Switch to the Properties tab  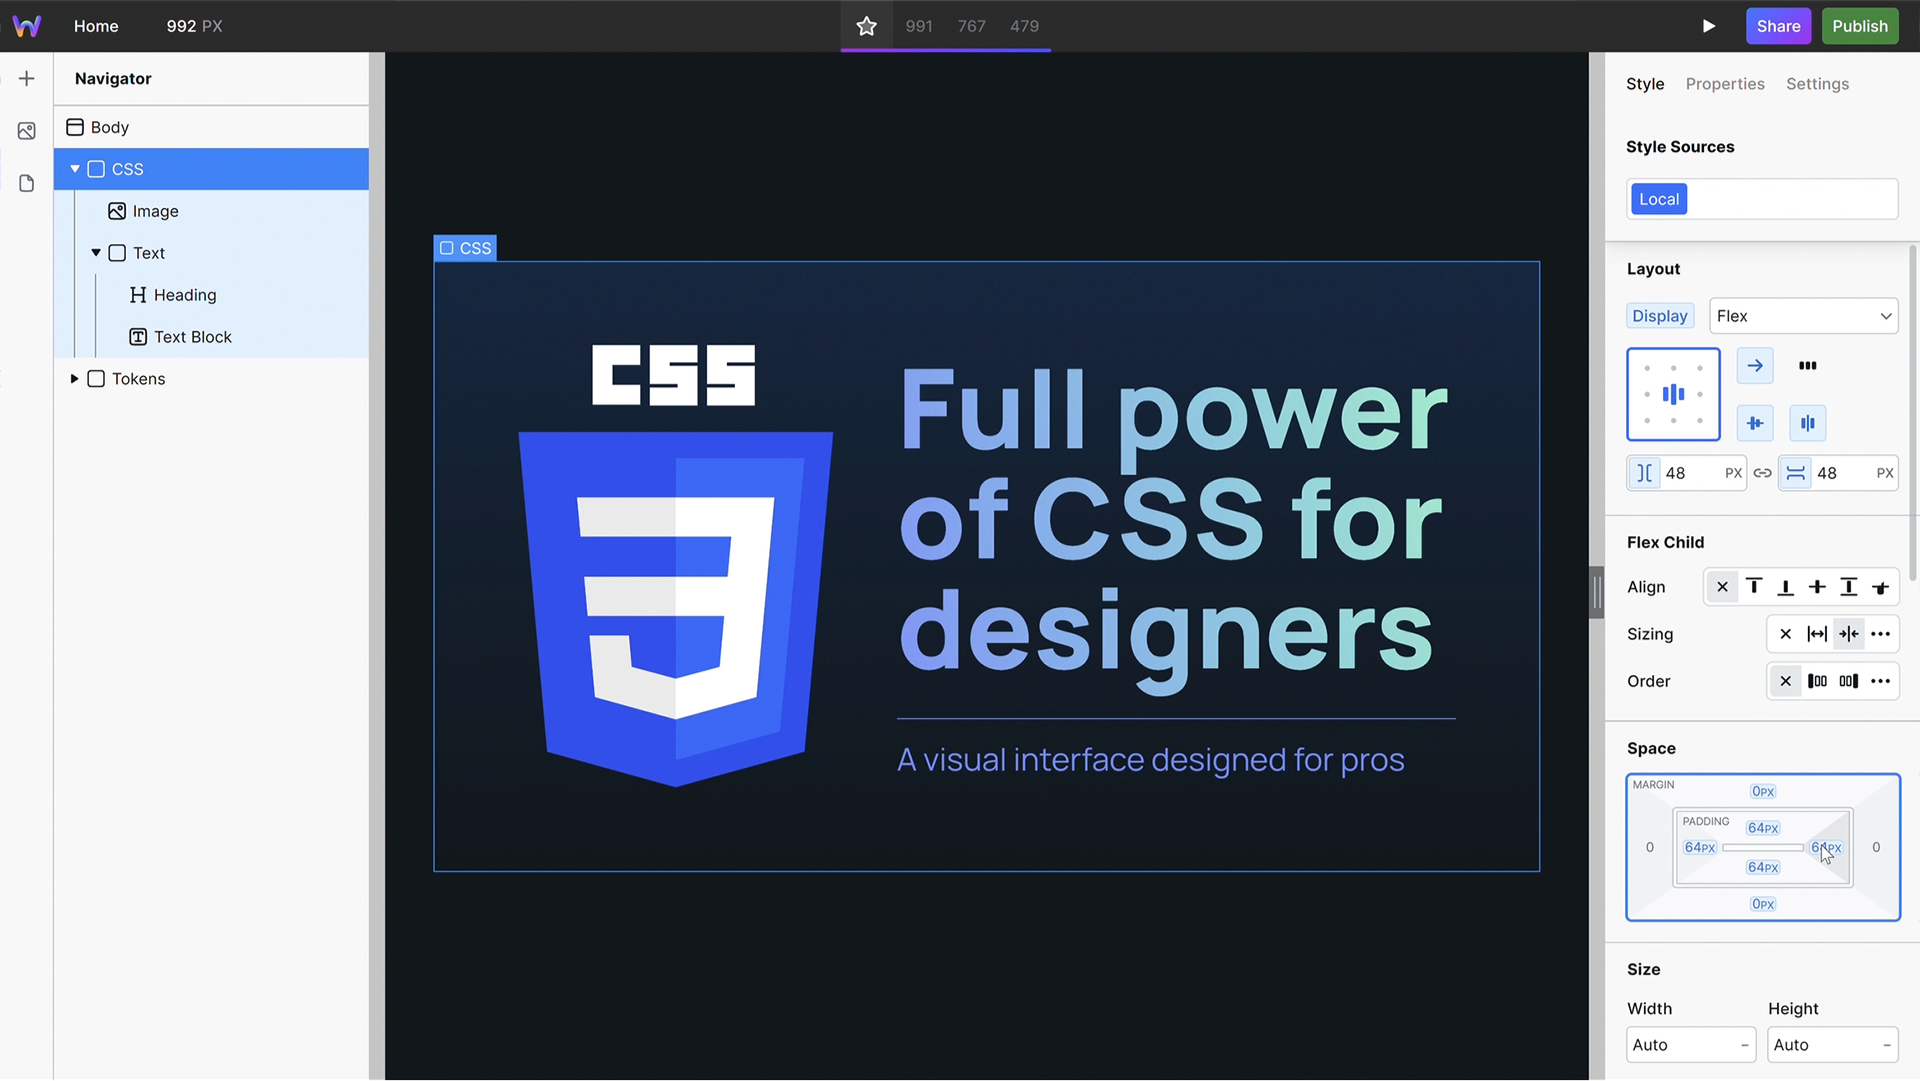tap(1725, 84)
